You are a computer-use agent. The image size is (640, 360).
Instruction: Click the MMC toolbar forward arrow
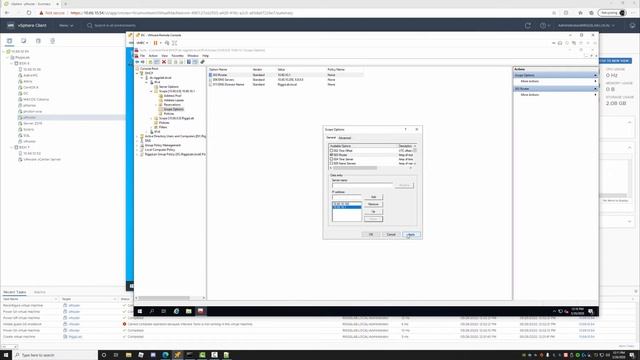pos(142,62)
